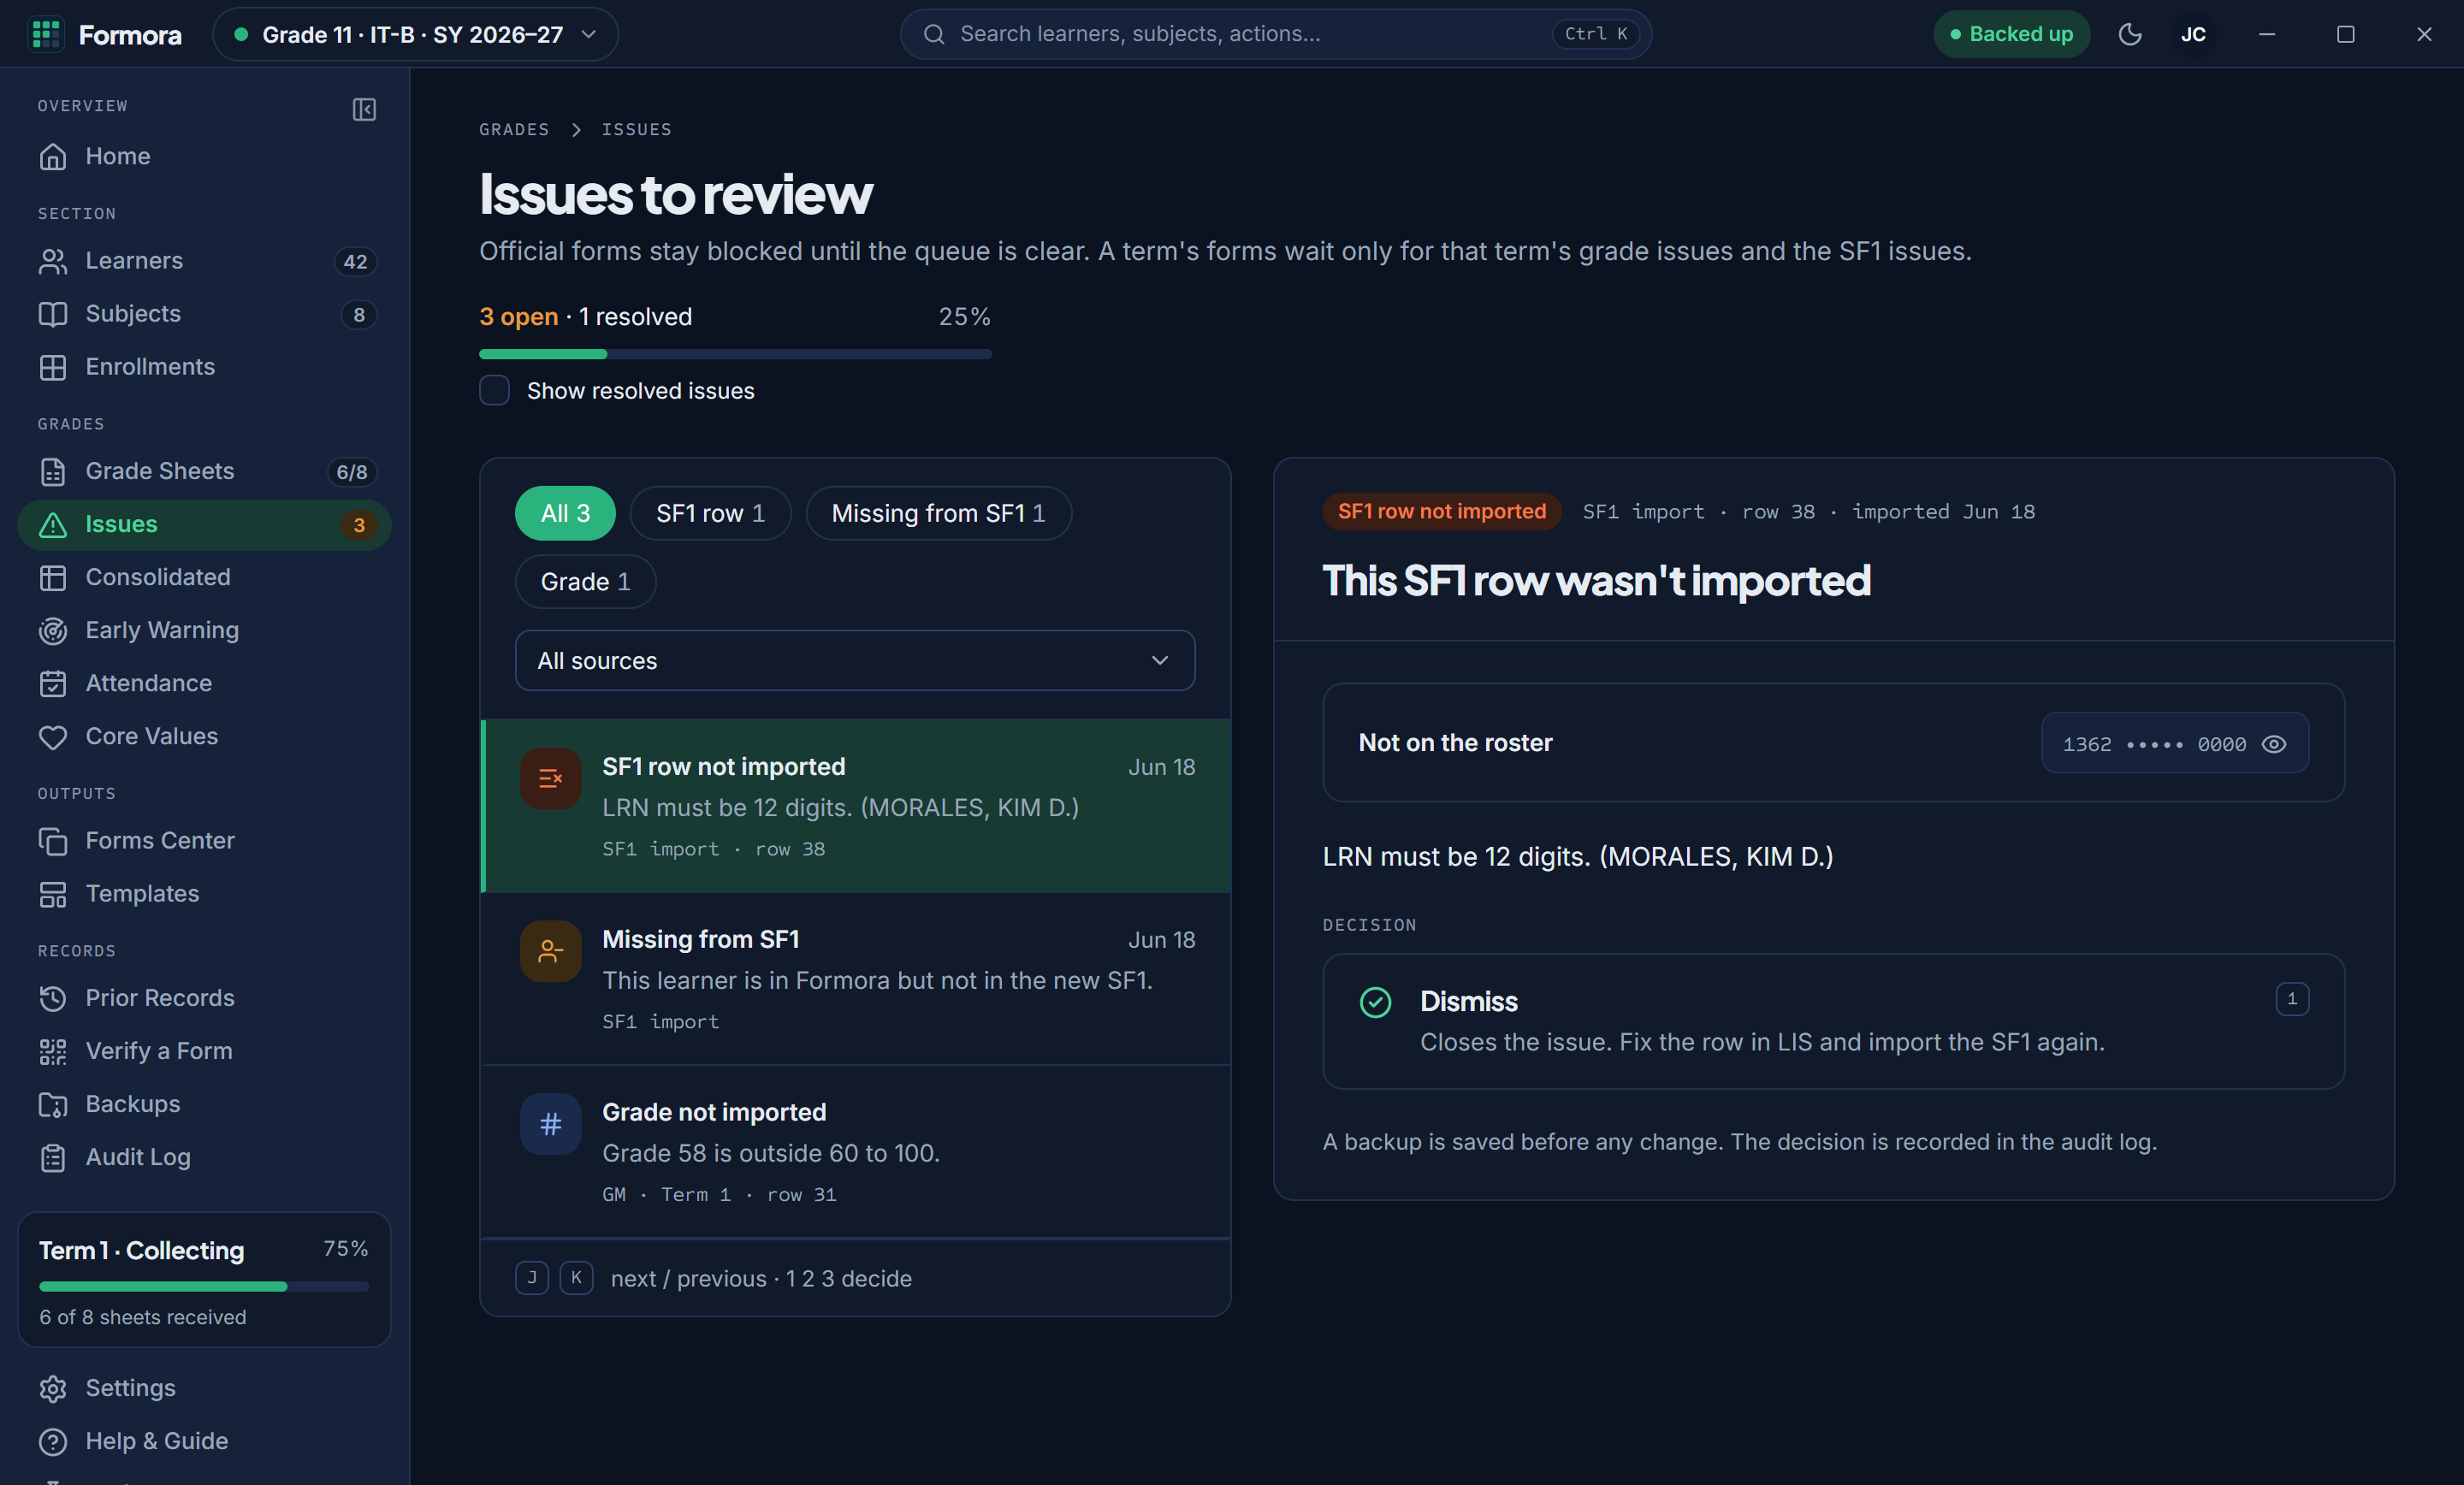Collapse the sidebar panel icon
2464x1485 pixels.
click(364, 109)
